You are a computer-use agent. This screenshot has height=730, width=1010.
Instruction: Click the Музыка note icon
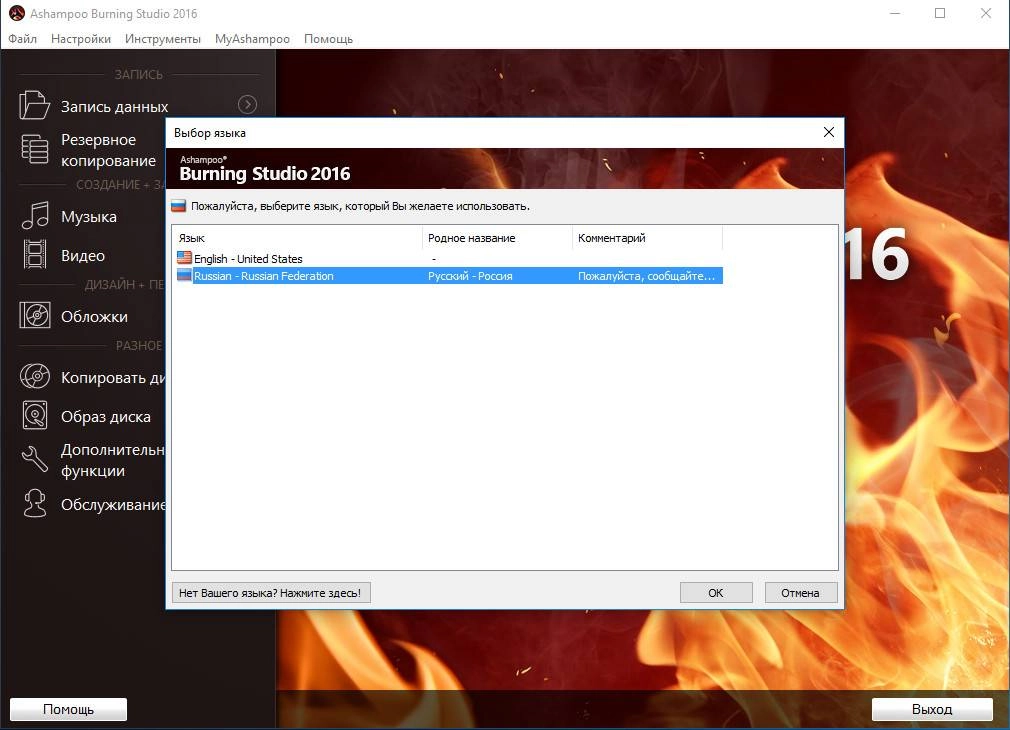tap(35, 216)
